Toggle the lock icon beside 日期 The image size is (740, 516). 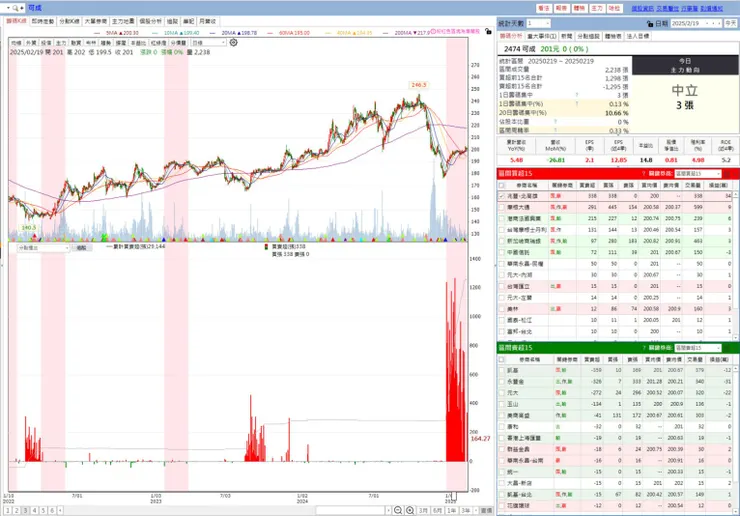pyautogui.click(x=650, y=23)
